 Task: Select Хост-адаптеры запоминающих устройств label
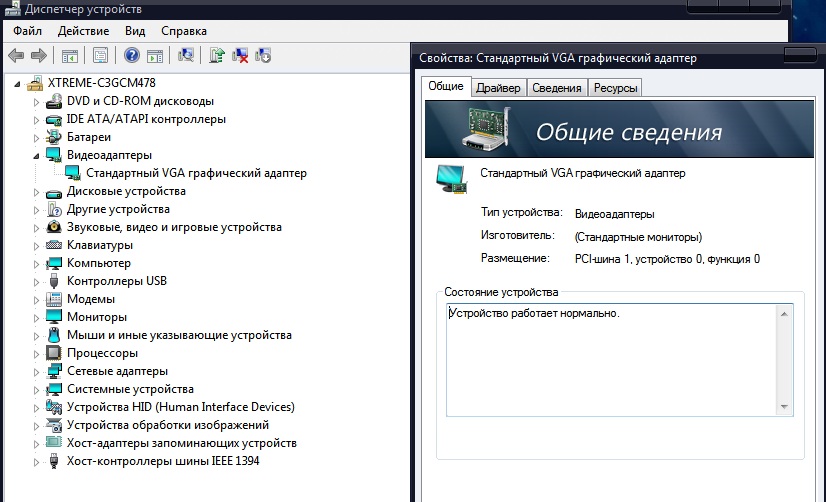182,443
